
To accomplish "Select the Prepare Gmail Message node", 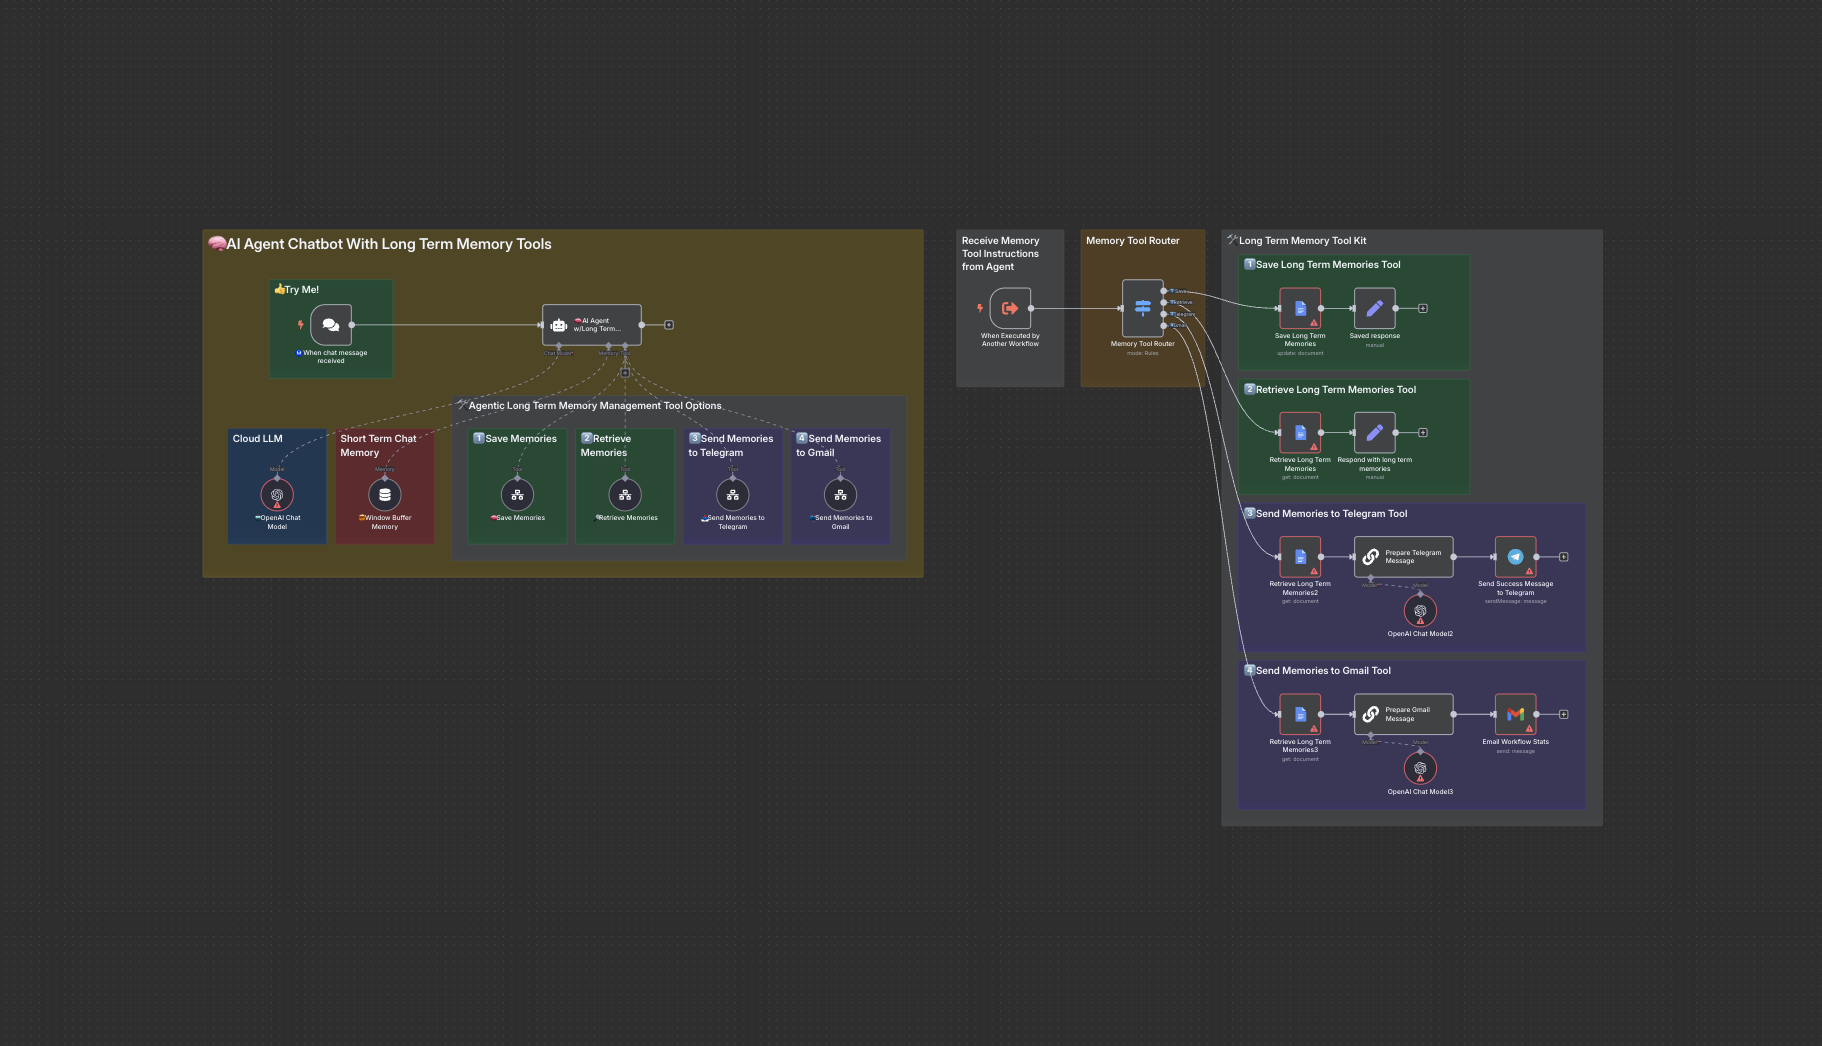I will (1403, 714).
